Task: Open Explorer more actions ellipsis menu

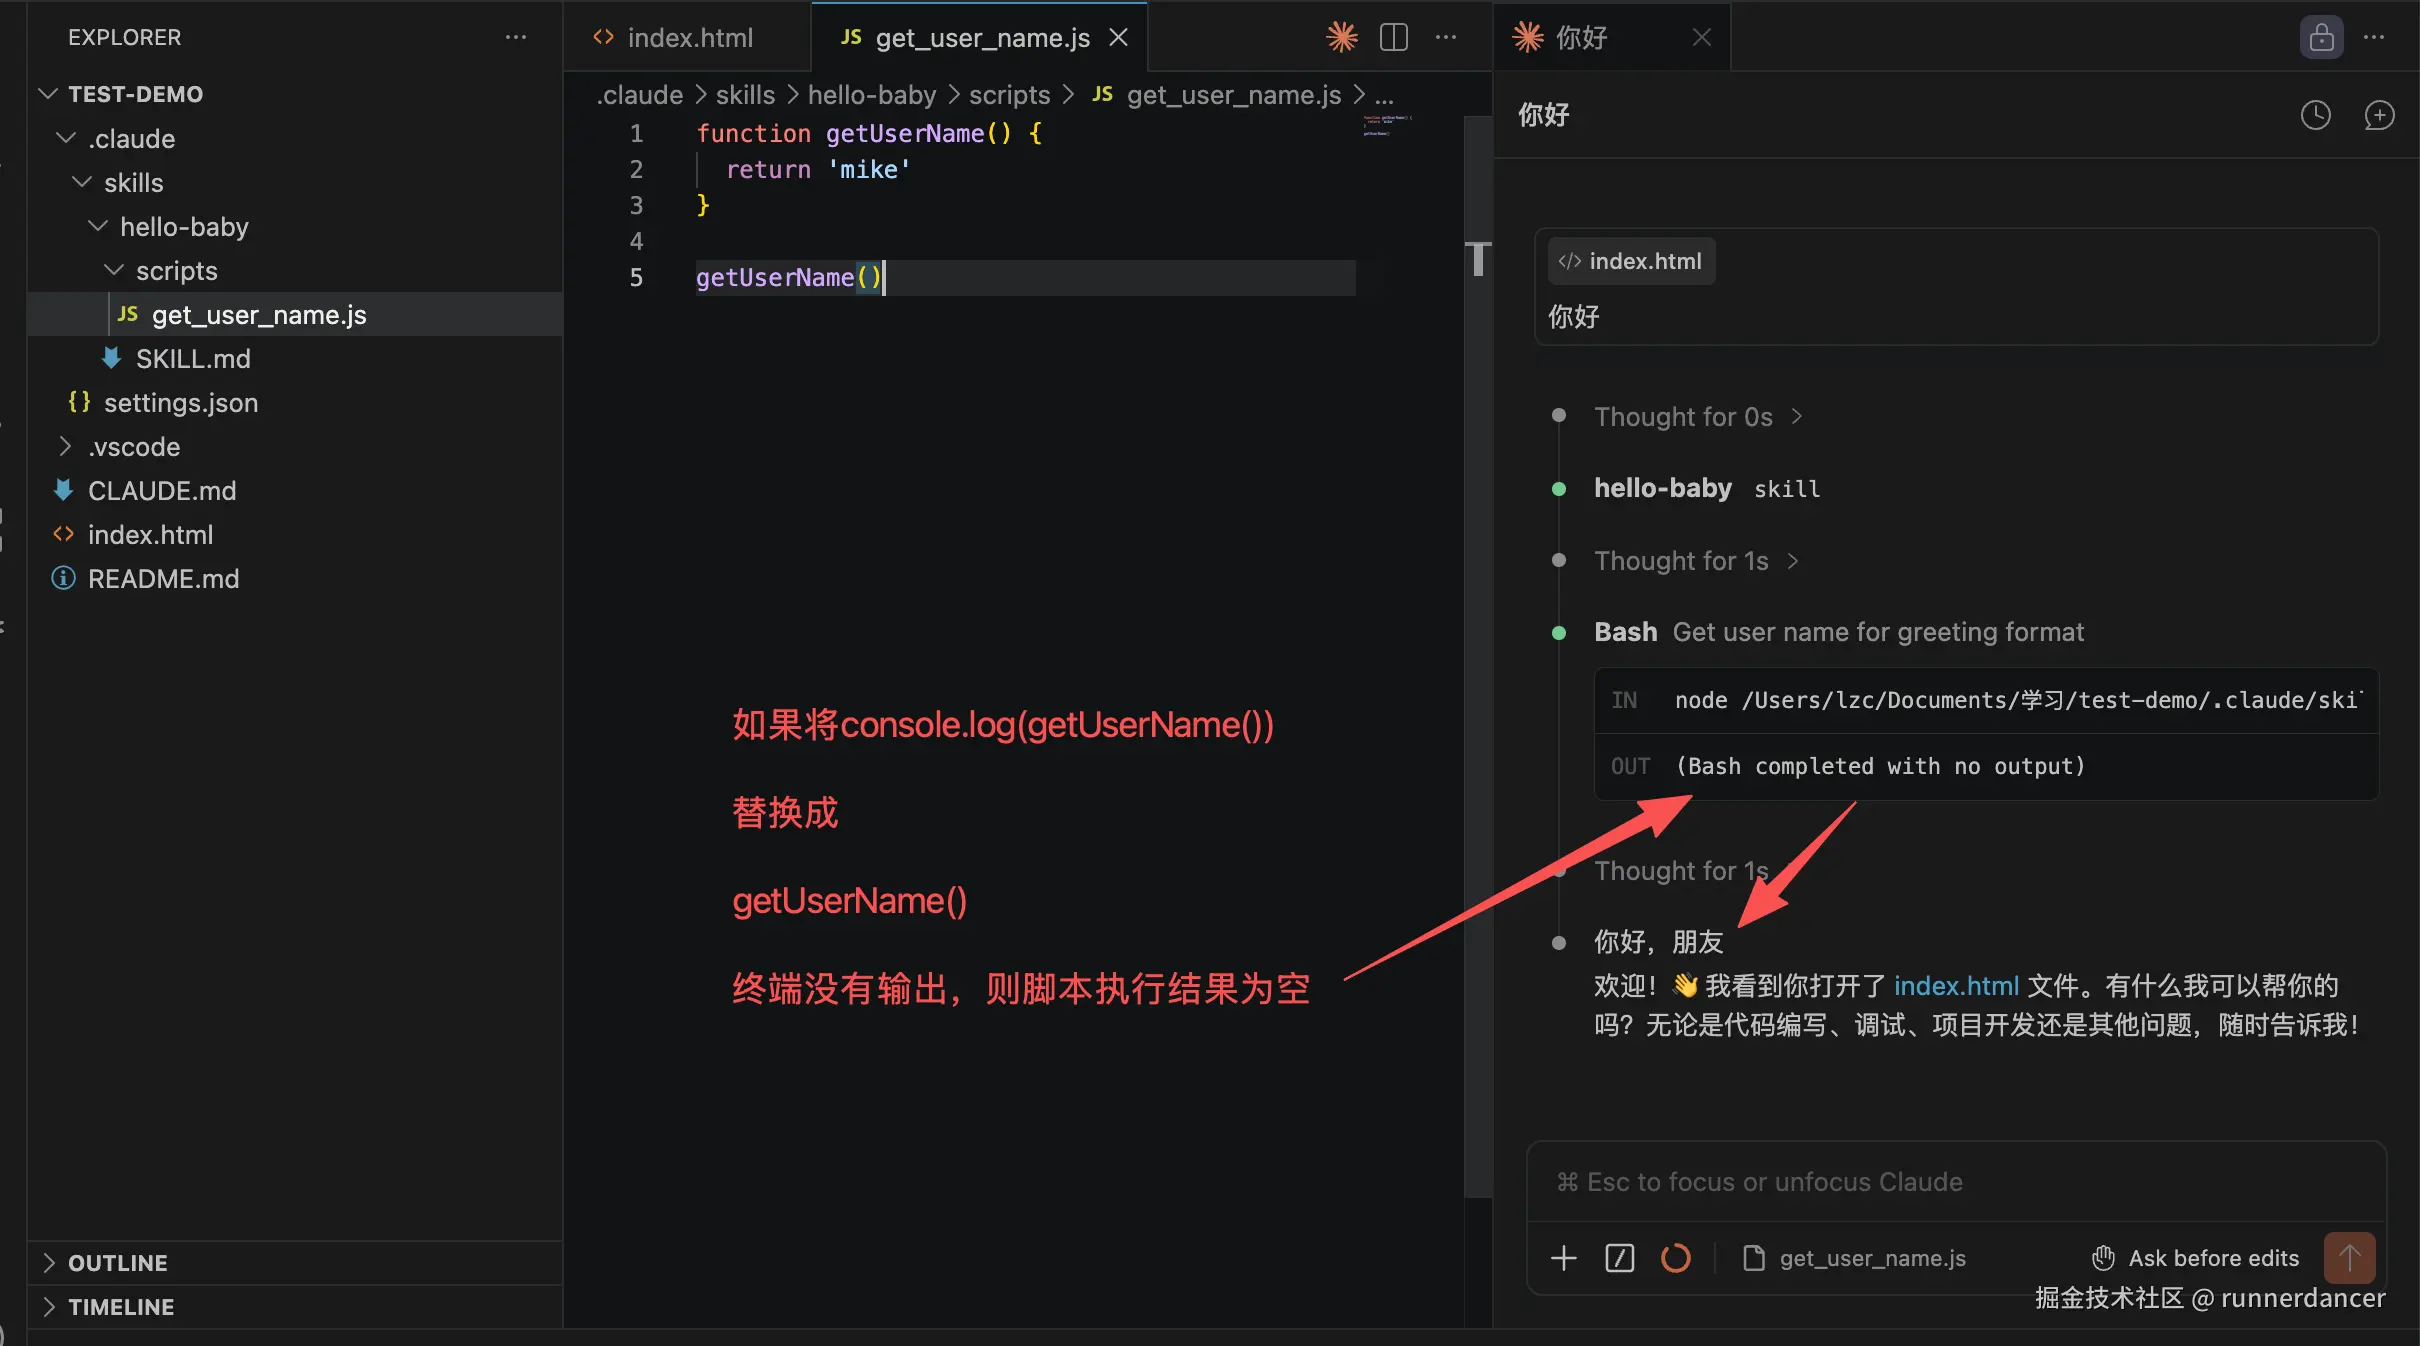Action: (516, 37)
